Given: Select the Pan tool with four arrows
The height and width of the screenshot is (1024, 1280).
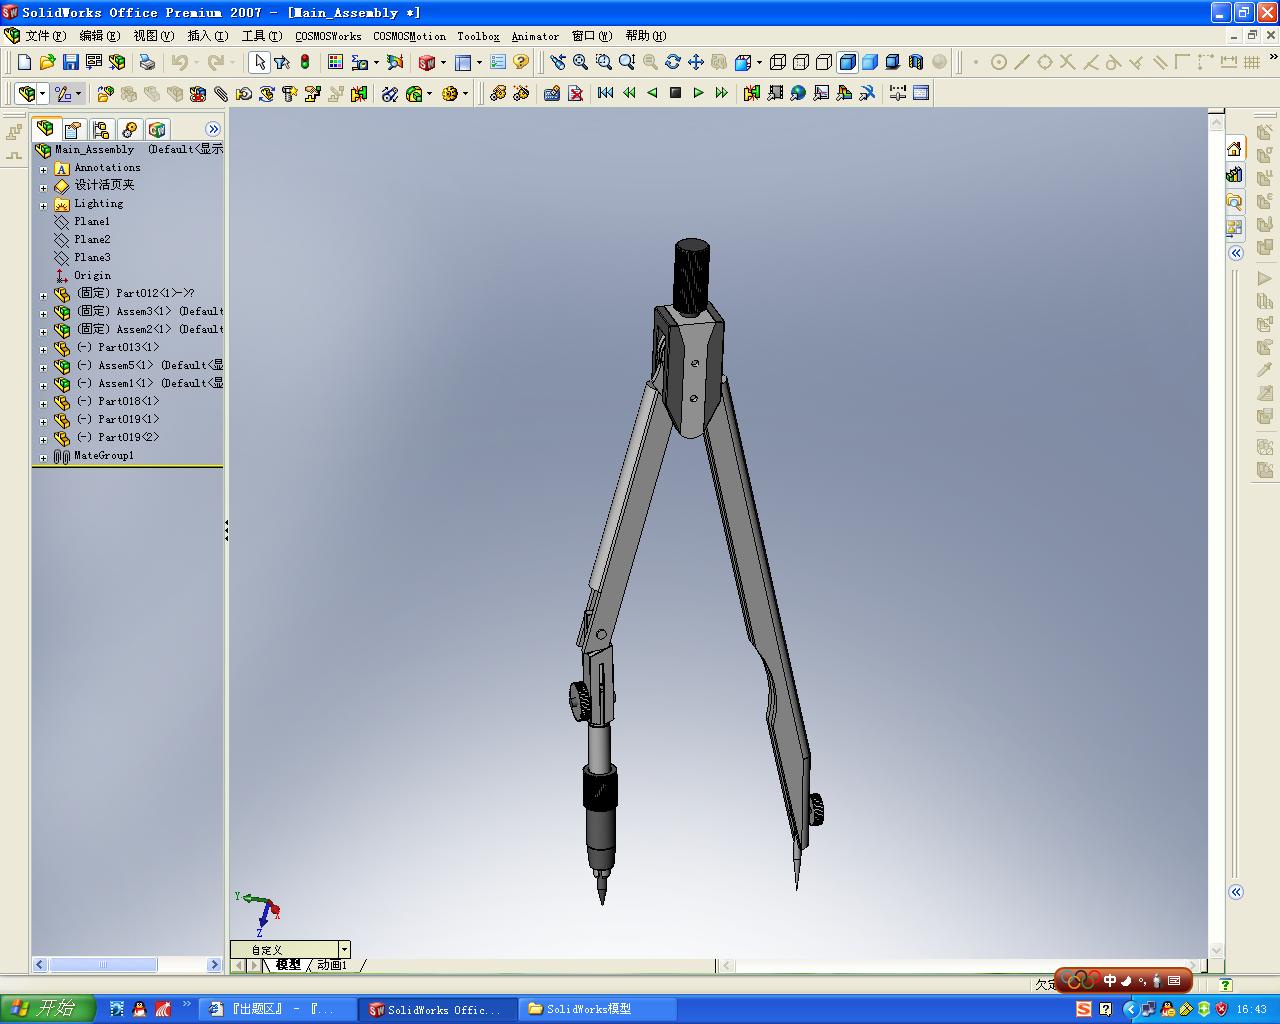Looking at the screenshot, I should click(x=695, y=62).
